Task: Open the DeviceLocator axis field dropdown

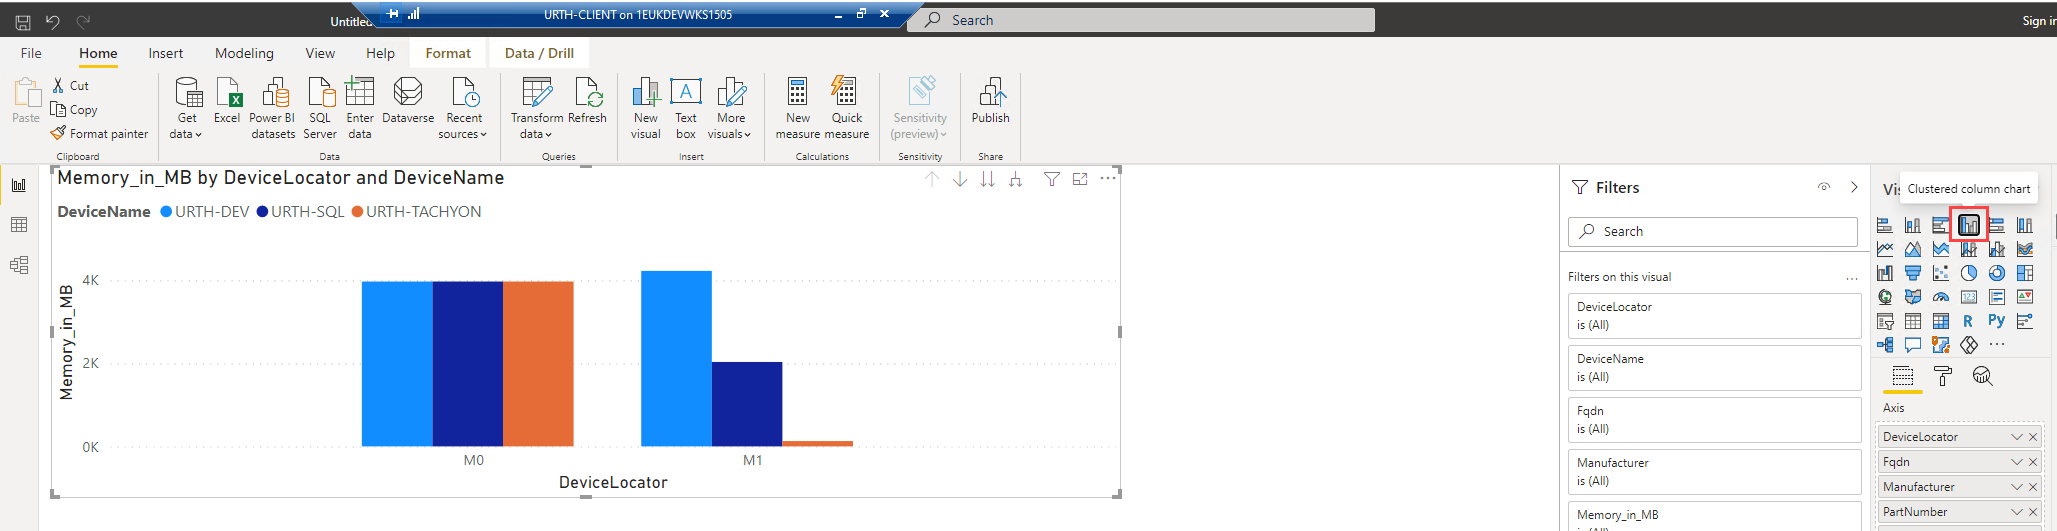Action: 2016,437
